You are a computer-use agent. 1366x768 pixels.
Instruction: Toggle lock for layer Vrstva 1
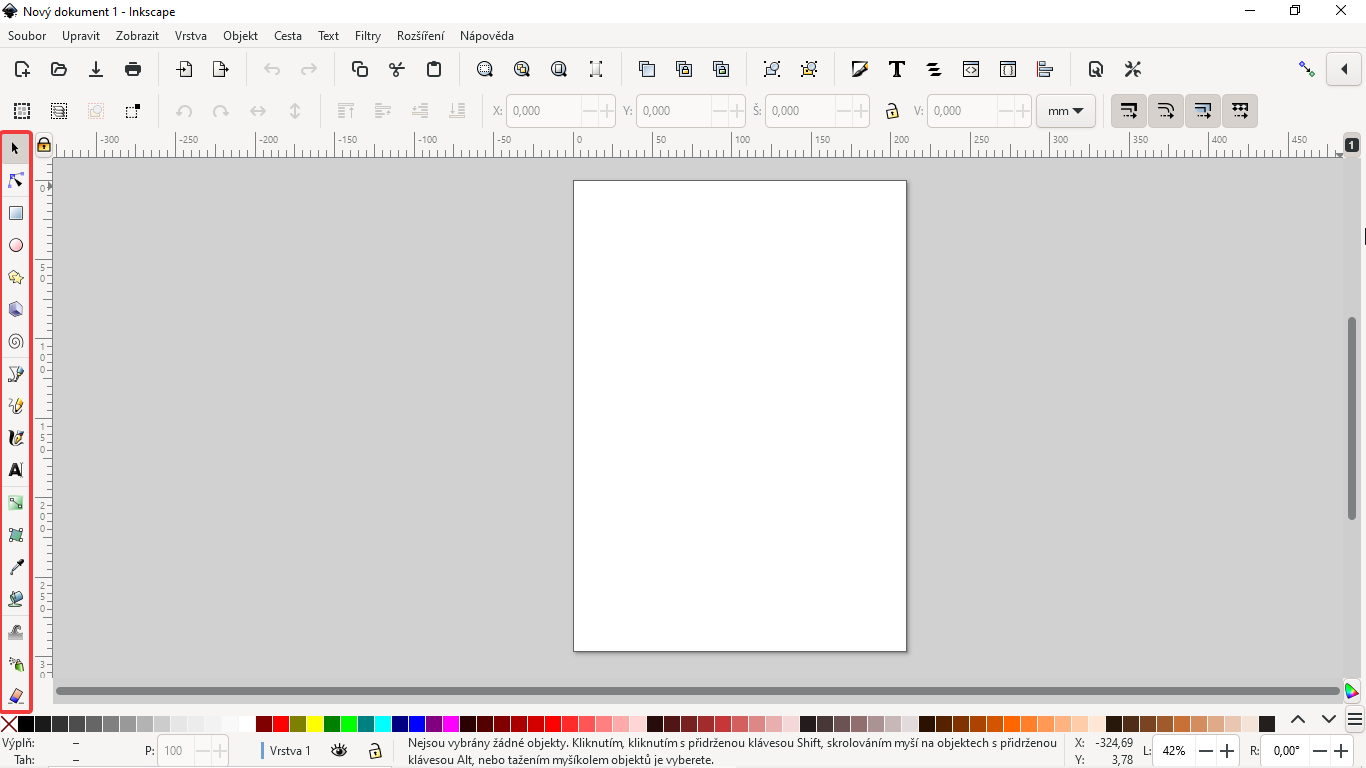375,750
